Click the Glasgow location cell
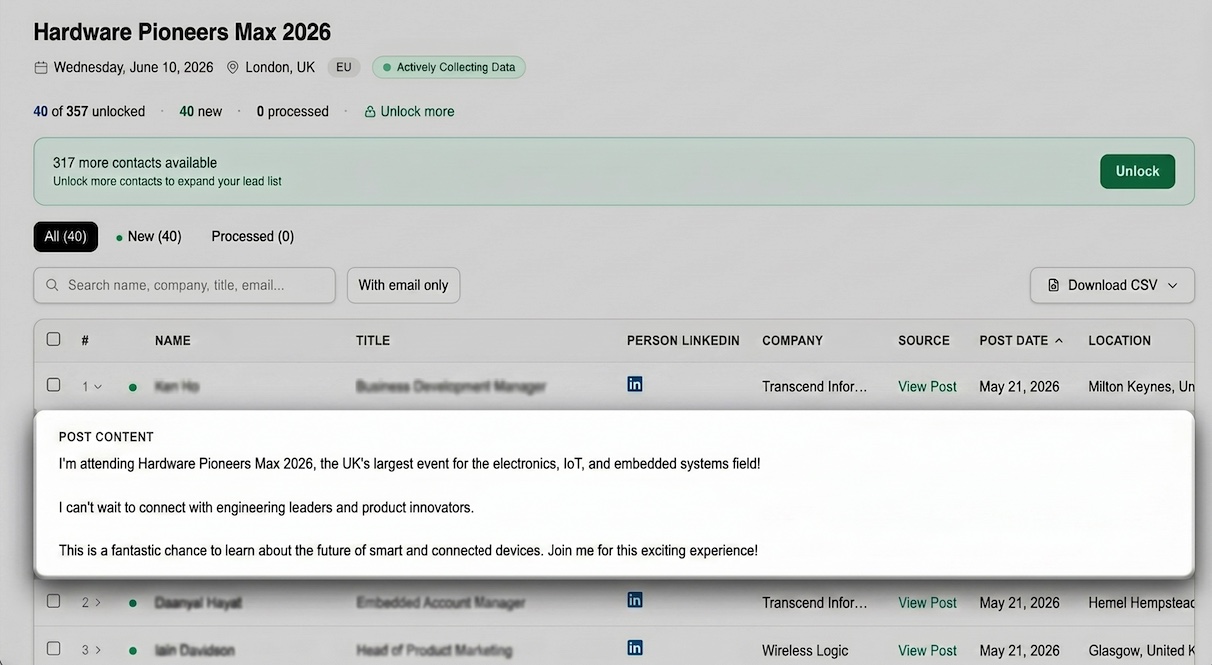 [x=1141, y=650]
